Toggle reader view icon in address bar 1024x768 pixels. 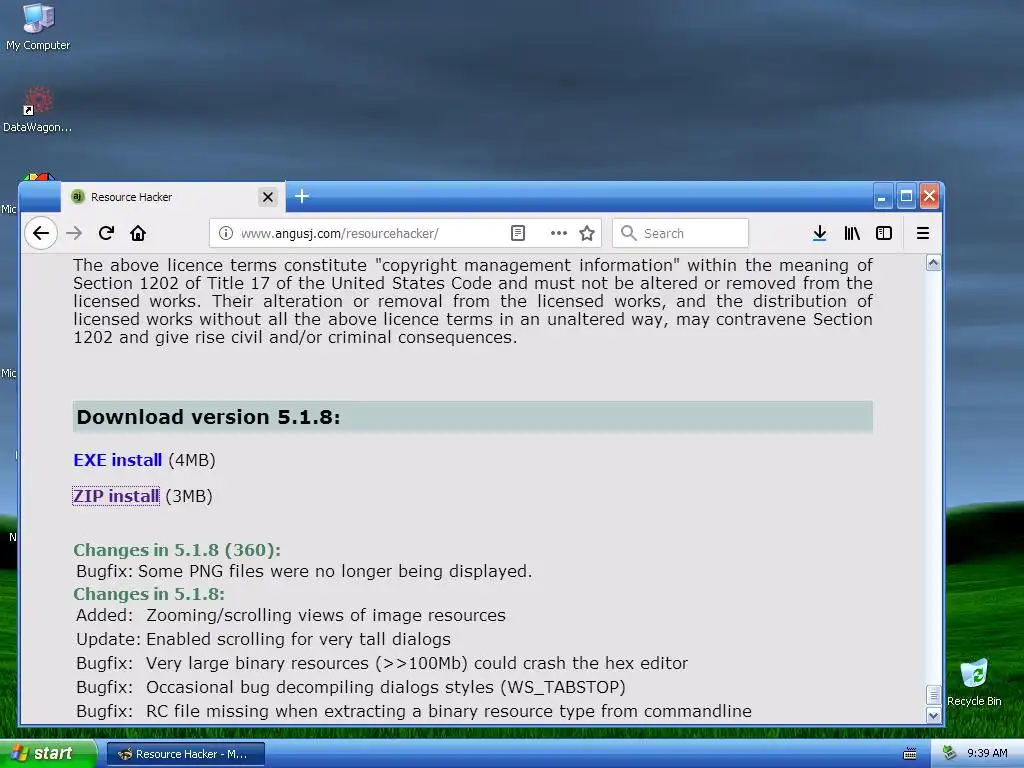click(518, 233)
